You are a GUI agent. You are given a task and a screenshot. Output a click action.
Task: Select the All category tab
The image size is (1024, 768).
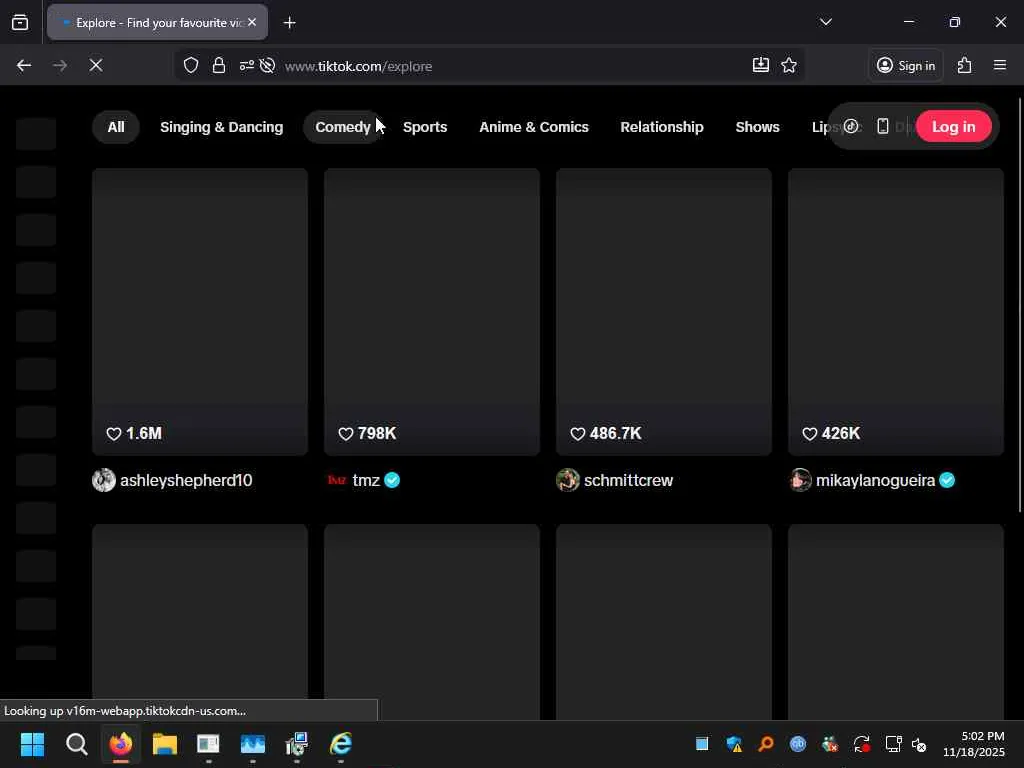tap(116, 127)
